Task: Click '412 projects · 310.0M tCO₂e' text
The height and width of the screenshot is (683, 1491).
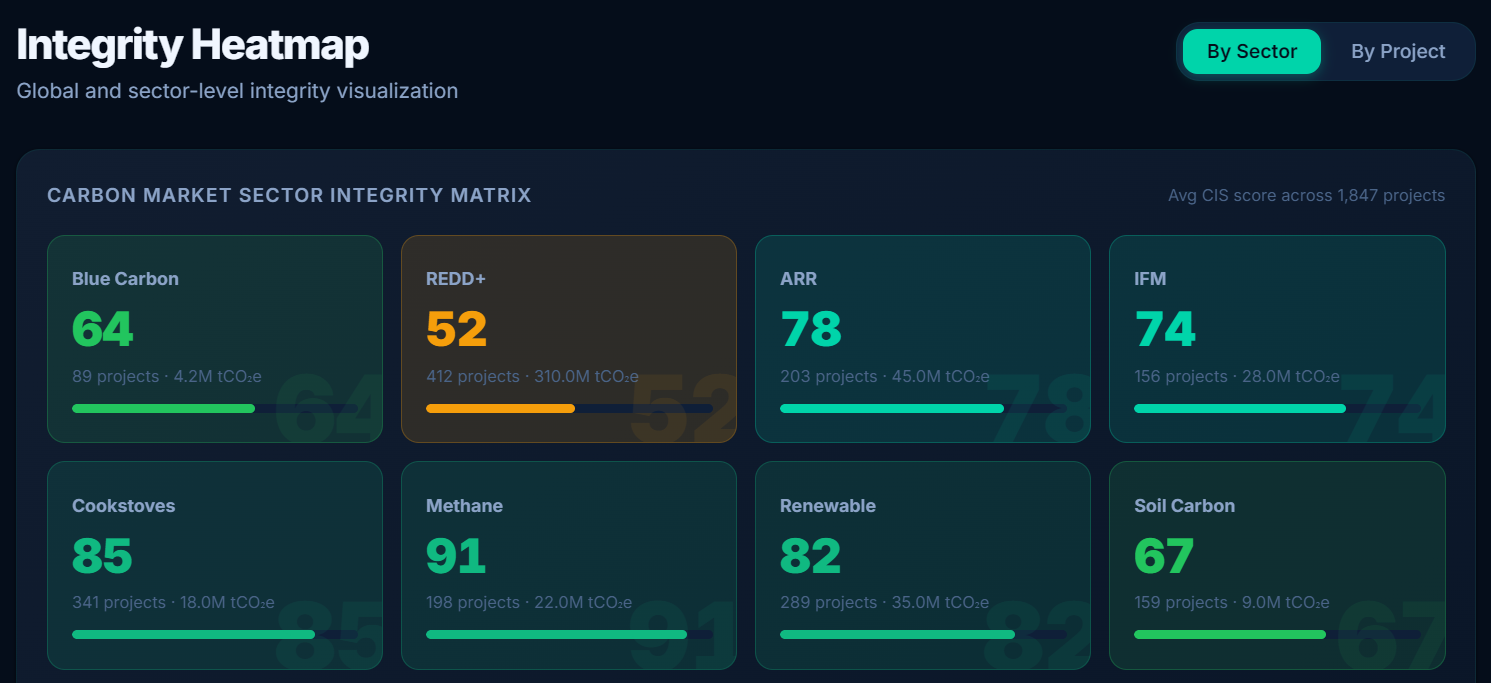Action: click(532, 377)
